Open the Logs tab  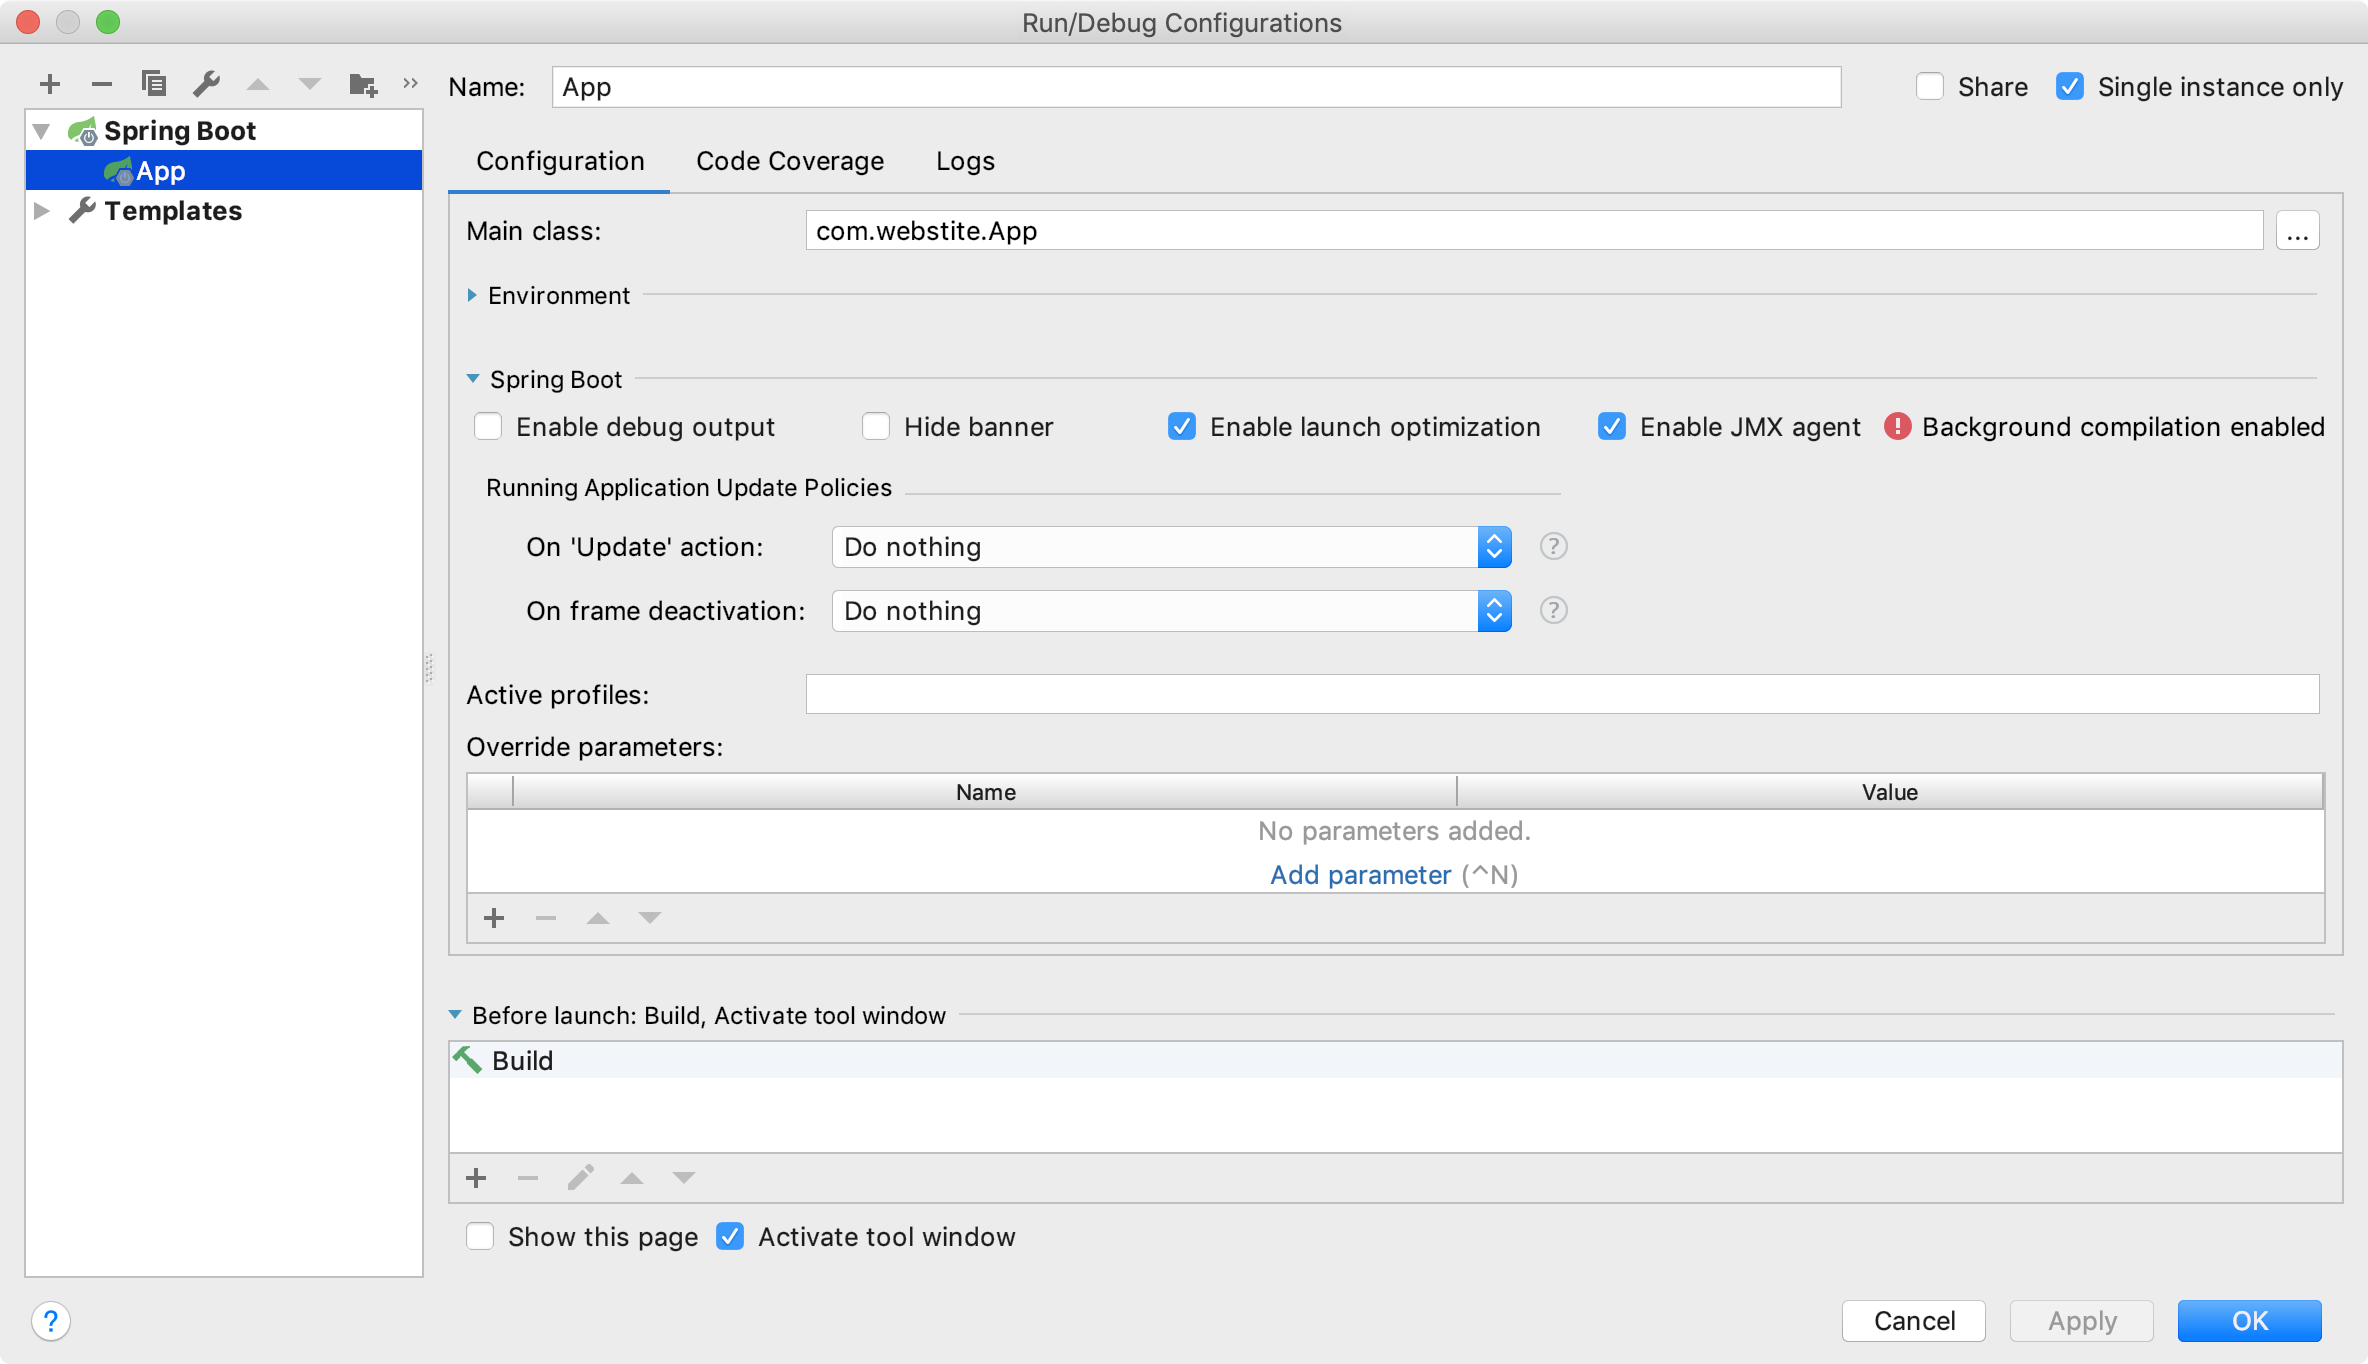tap(965, 161)
